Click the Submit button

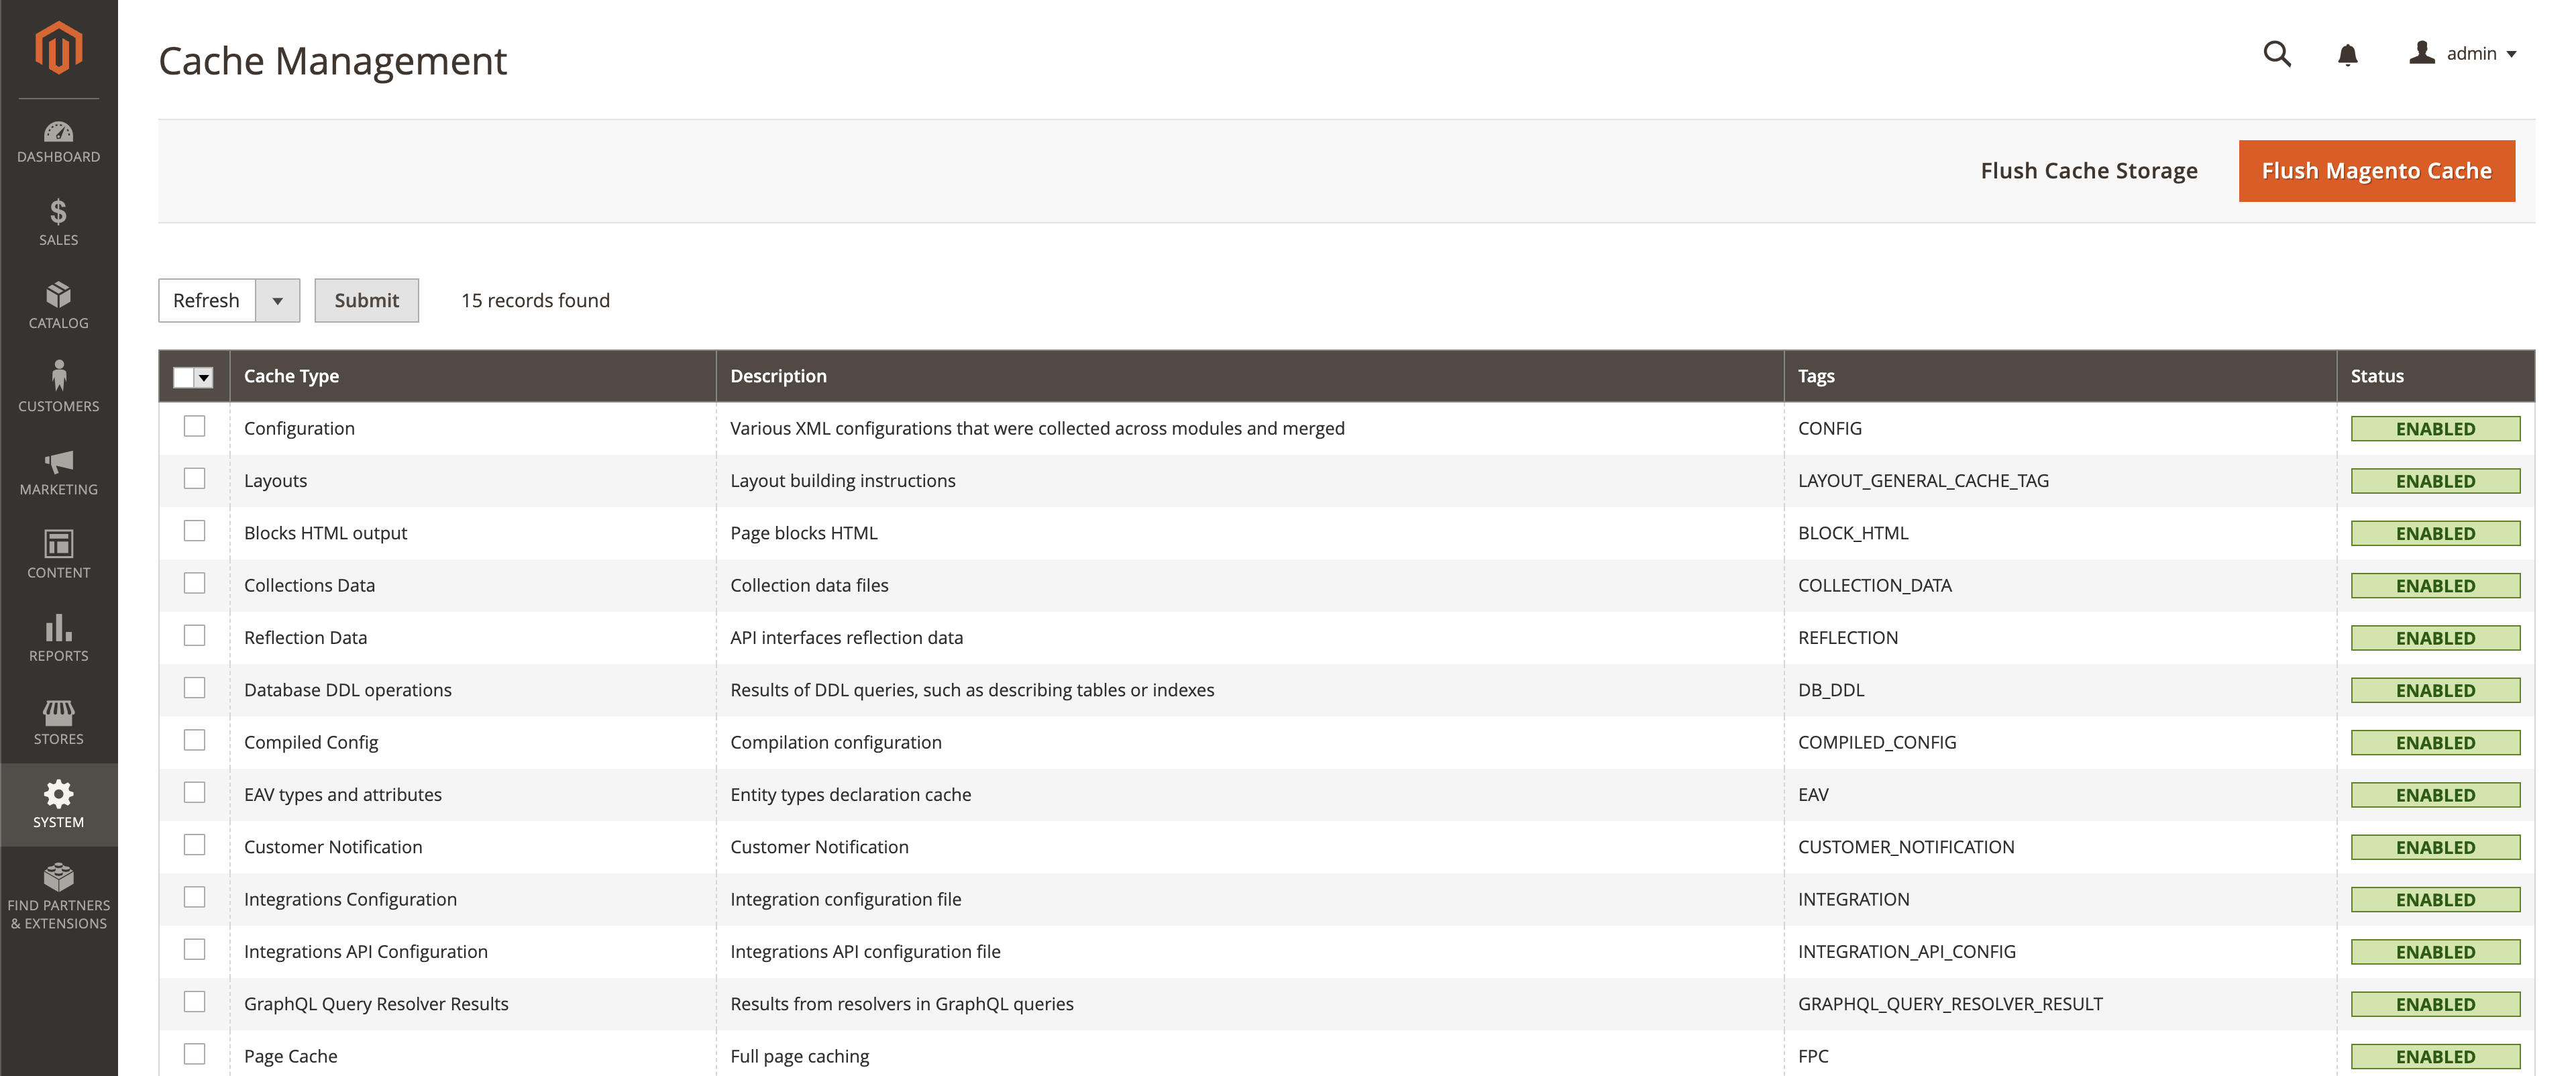pos(366,300)
